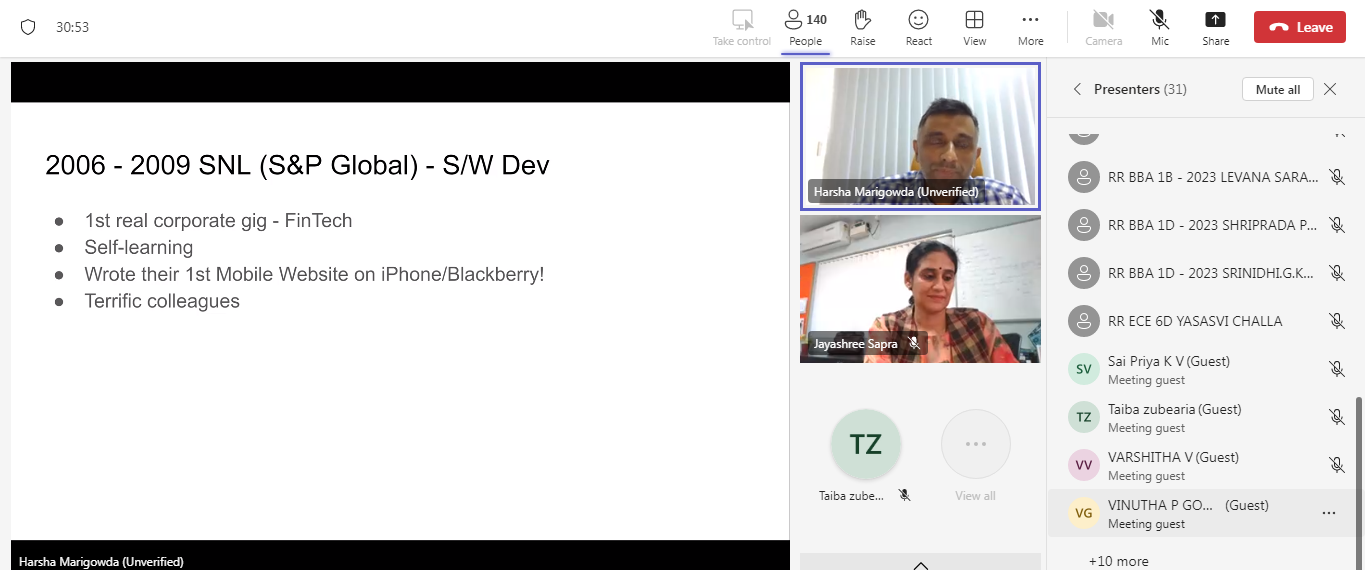The height and width of the screenshot is (570, 1365).
Task: Open the React emoji menu
Action: 918,27
